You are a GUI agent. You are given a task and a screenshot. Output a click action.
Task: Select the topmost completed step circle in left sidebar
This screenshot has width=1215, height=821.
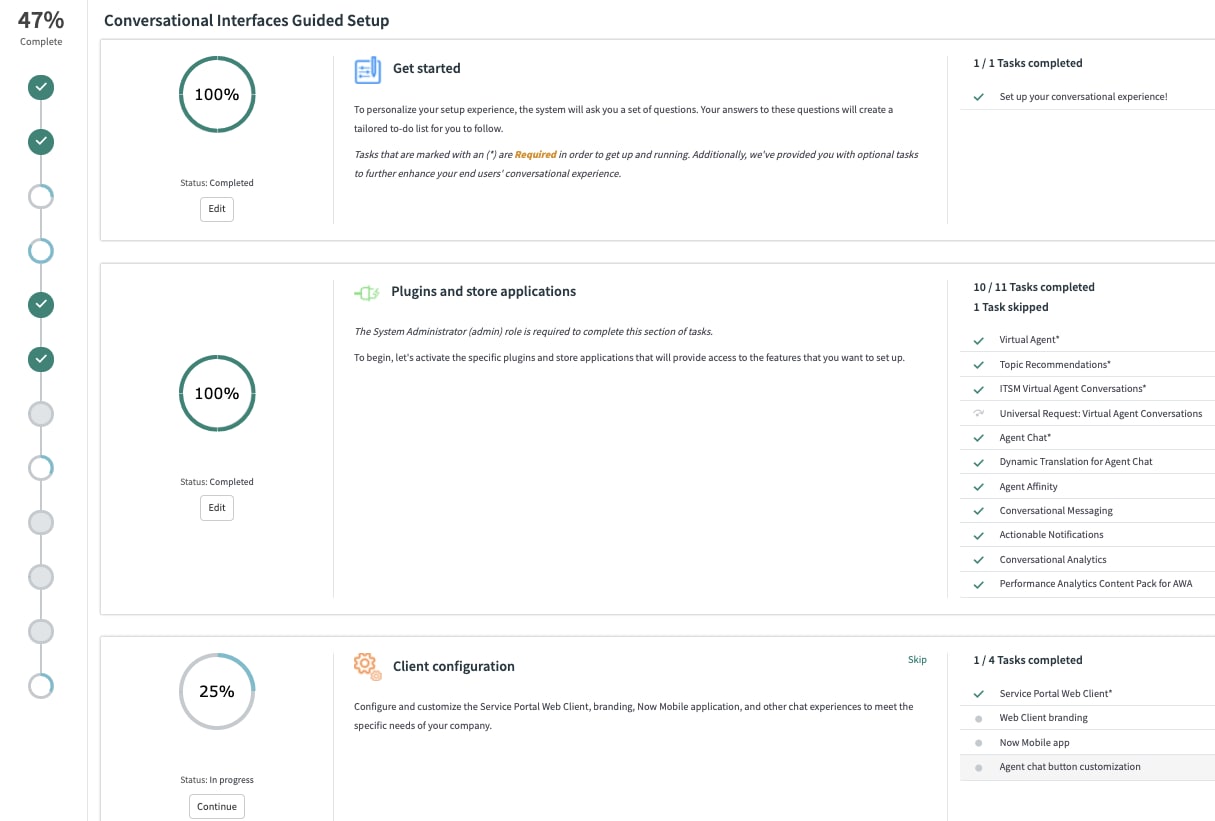click(40, 87)
